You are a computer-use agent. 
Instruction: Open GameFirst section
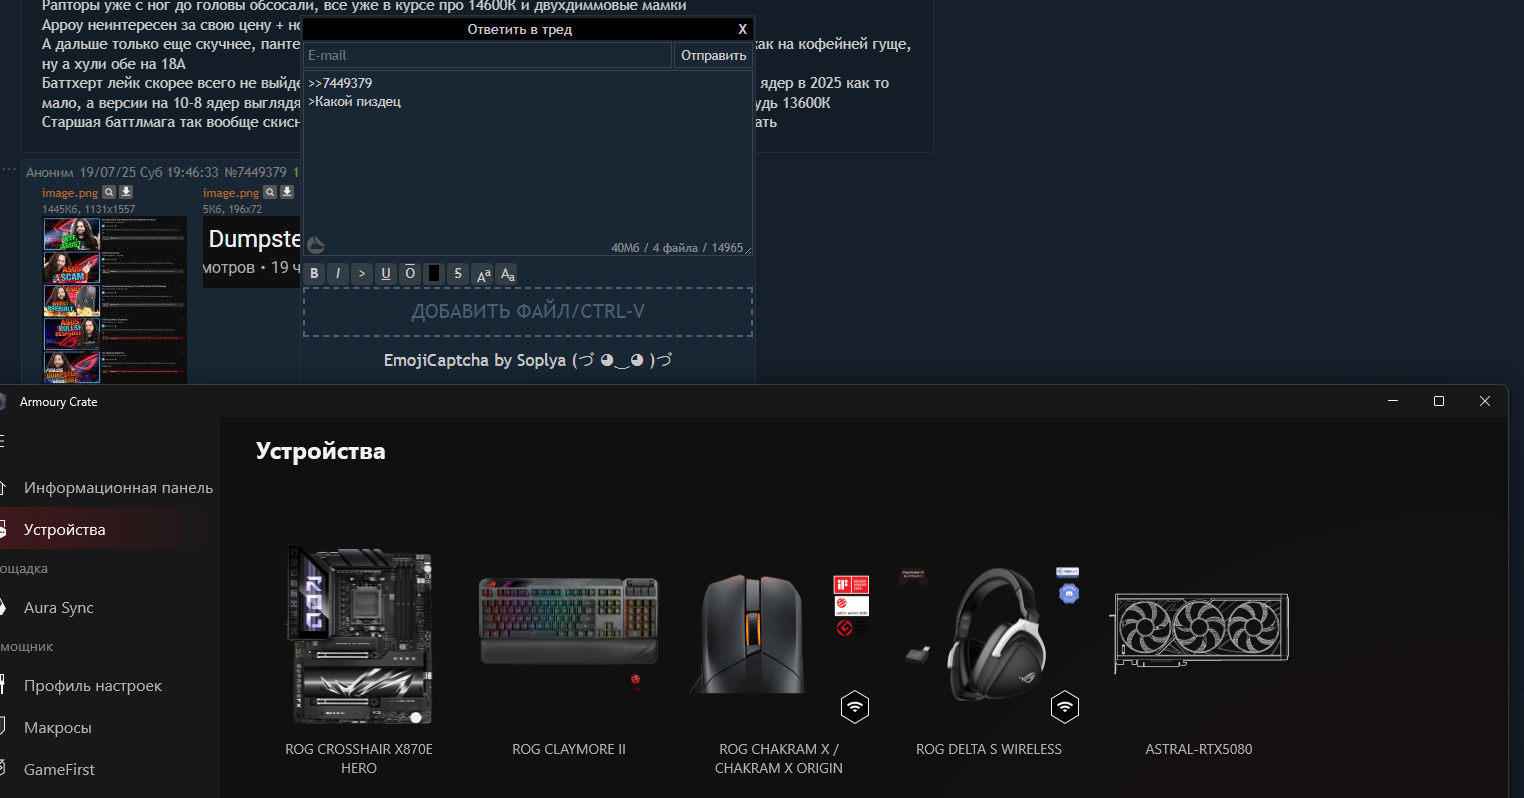(59, 770)
